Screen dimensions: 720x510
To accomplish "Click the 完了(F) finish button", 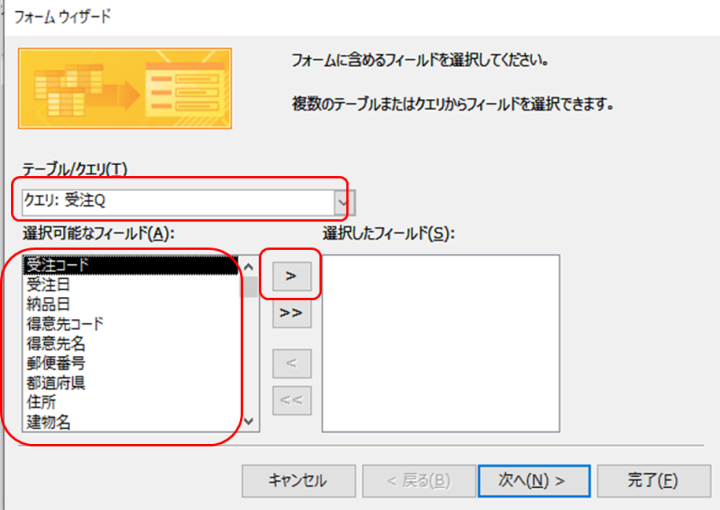I will click(x=654, y=480).
